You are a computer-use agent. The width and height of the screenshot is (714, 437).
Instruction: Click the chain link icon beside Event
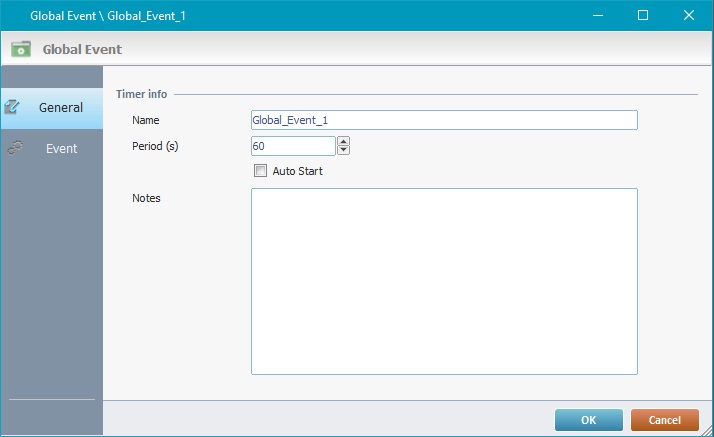pyautogui.click(x=14, y=148)
